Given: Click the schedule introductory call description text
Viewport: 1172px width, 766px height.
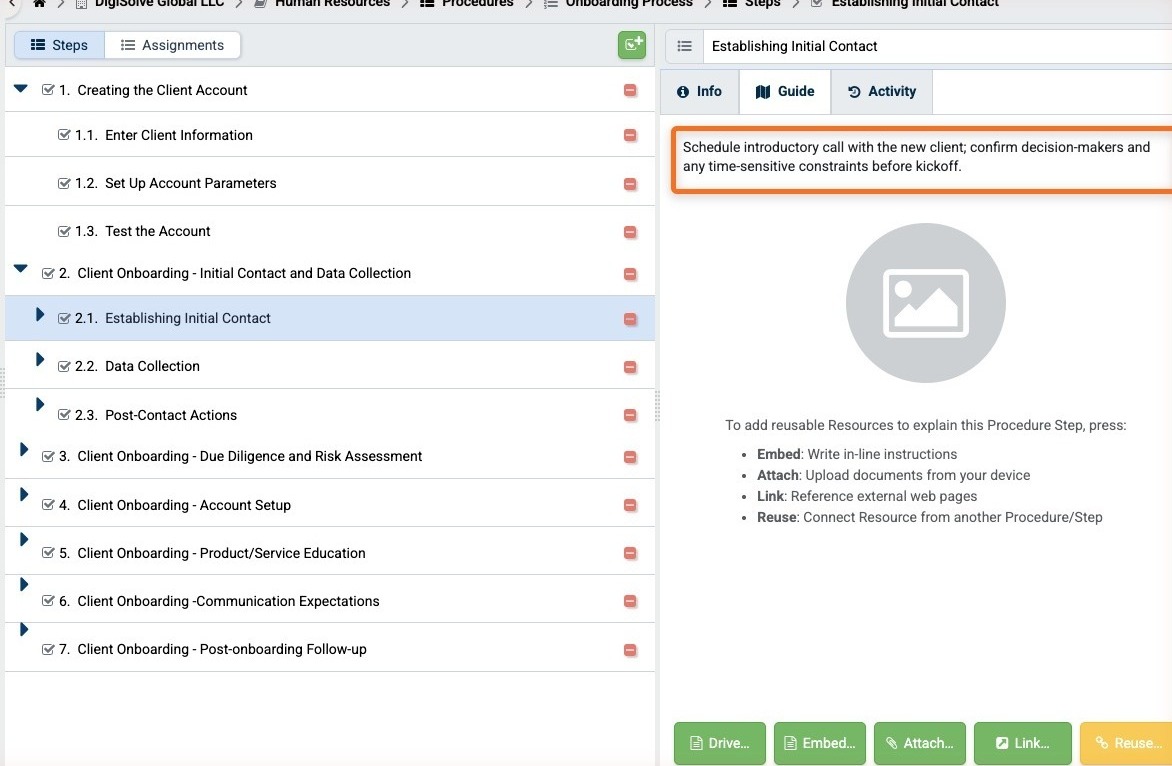Looking at the screenshot, I should pos(916,156).
